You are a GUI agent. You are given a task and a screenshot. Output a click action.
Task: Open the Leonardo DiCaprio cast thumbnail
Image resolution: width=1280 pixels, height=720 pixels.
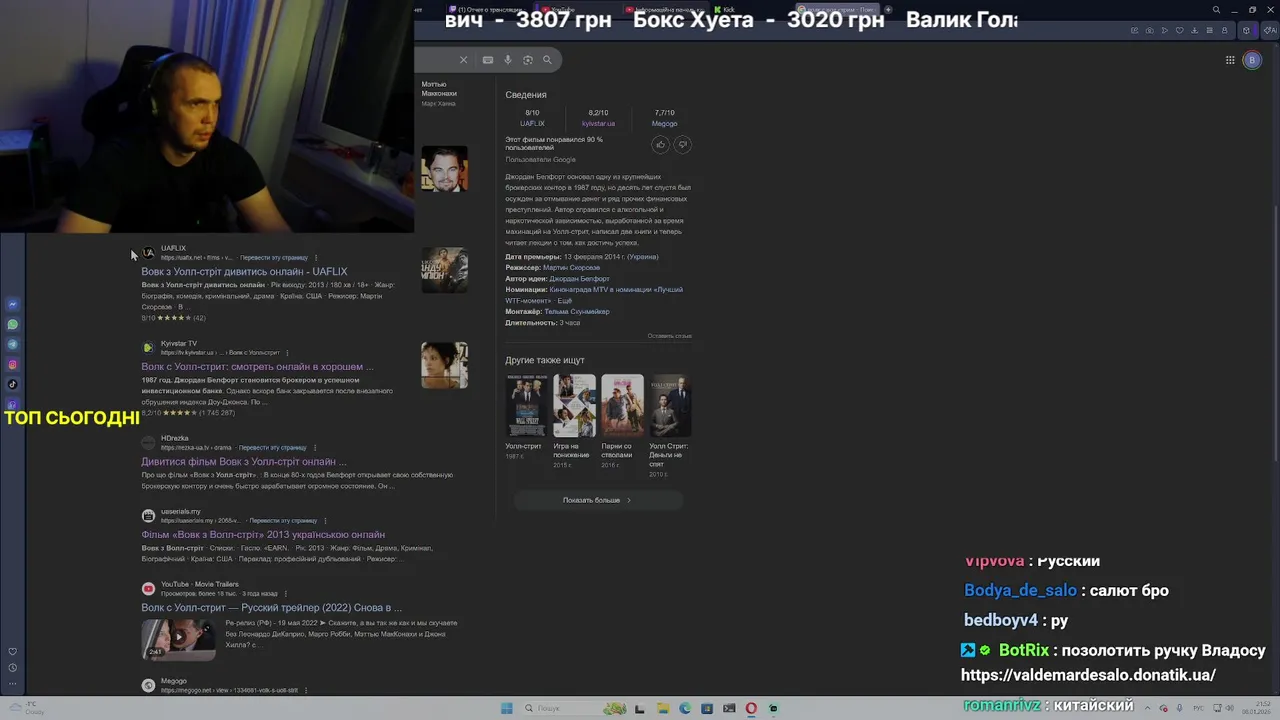pos(444,170)
